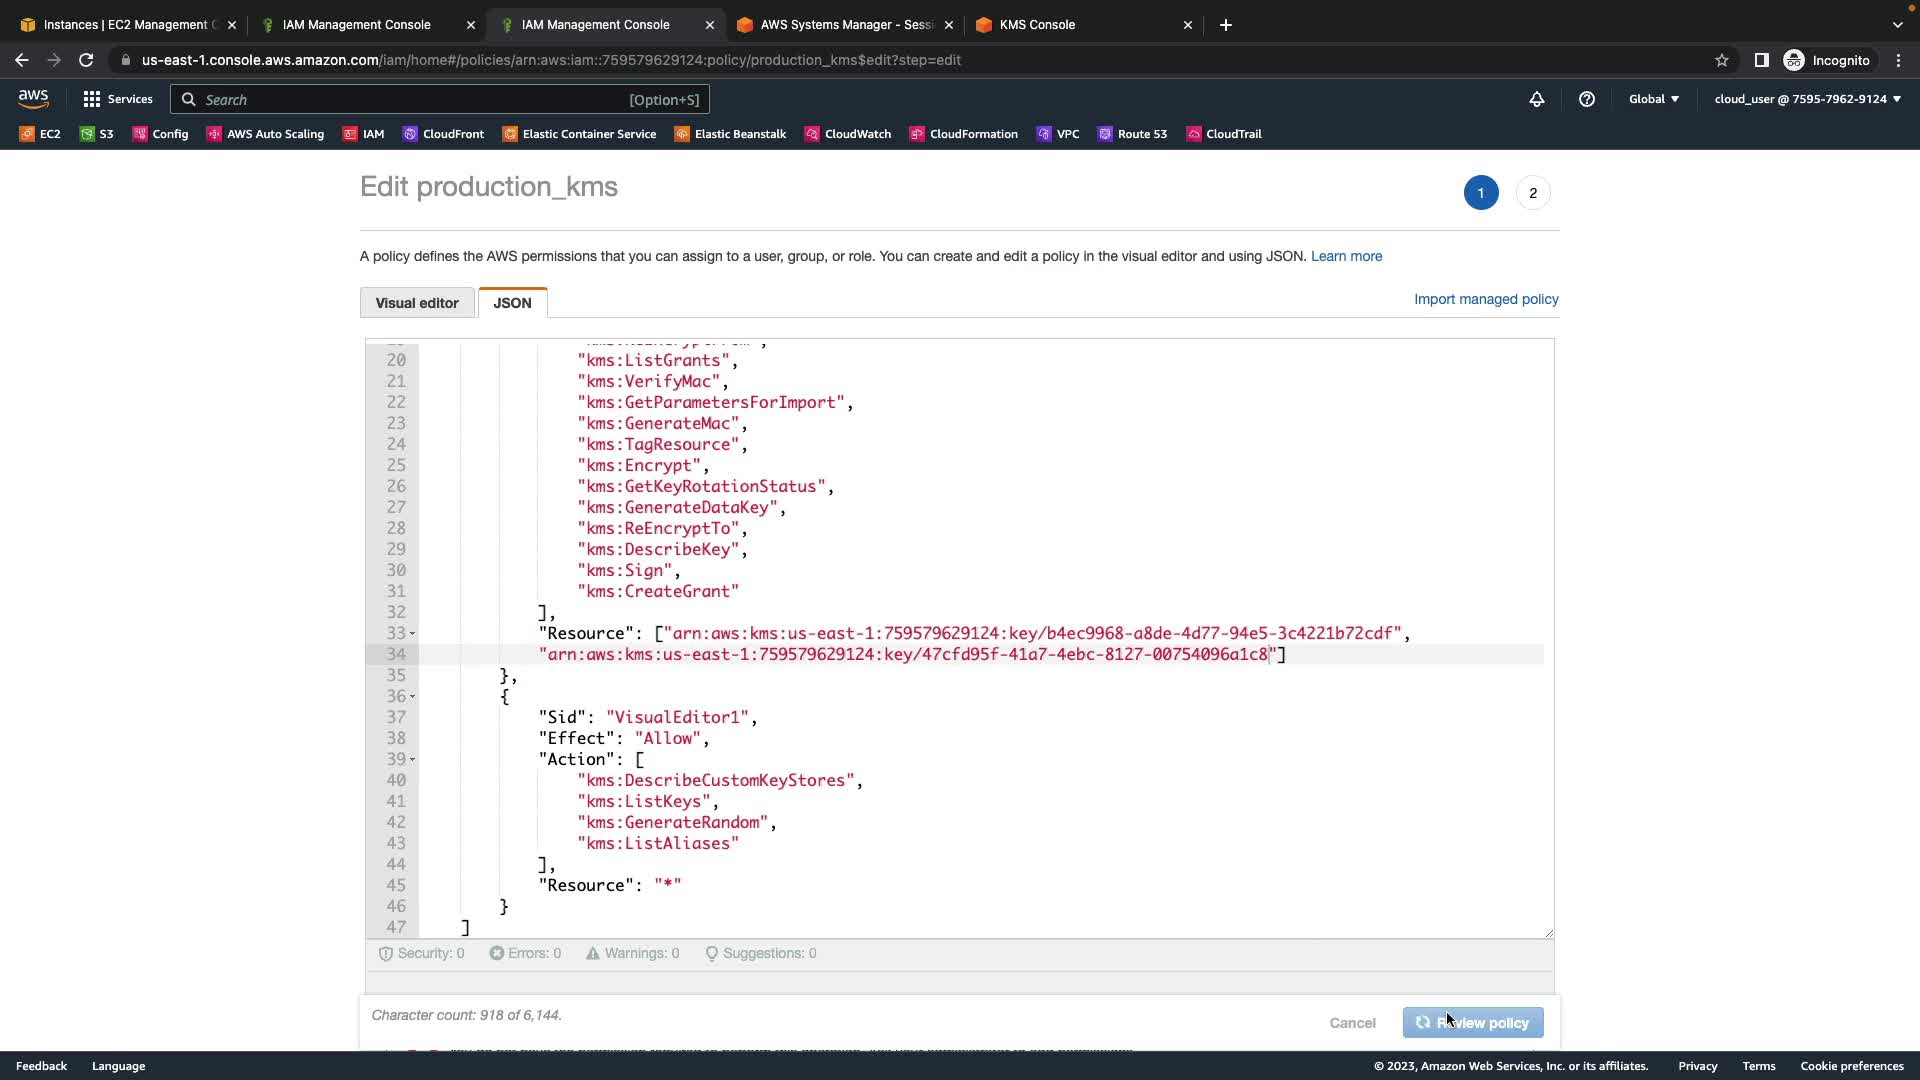The image size is (1920, 1080).
Task: Click the help question mark icon
Action: tap(1587, 99)
